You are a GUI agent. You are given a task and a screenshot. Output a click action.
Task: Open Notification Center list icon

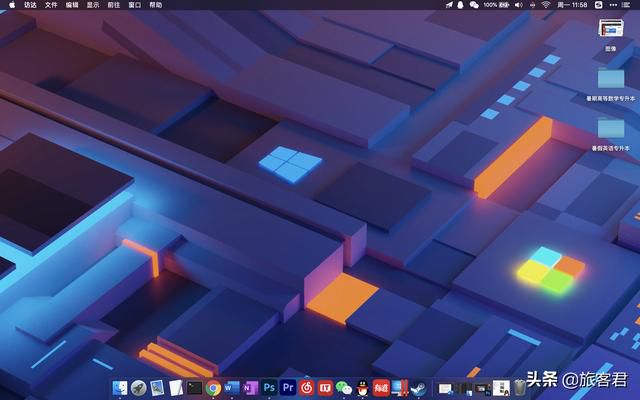[x=626, y=5]
